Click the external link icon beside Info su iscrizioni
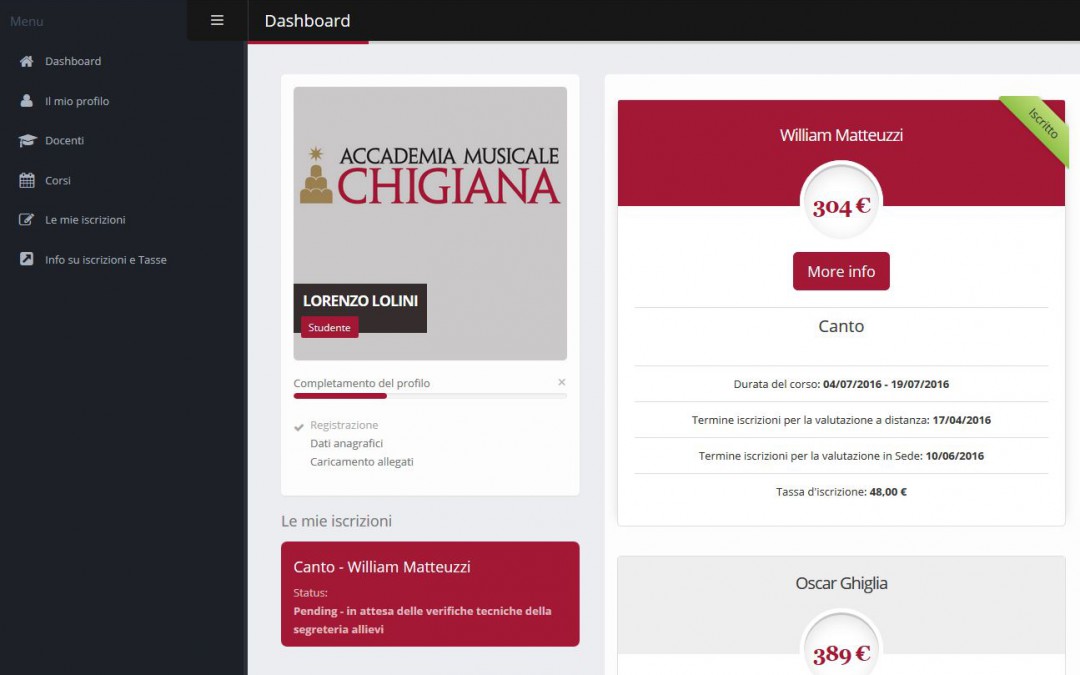Image resolution: width=1080 pixels, height=675 pixels. click(26, 259)
